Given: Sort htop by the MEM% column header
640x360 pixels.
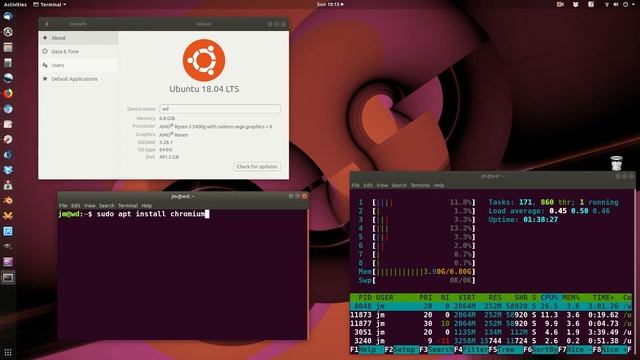Looking at the screenshot, I should (x=571, y=298).
